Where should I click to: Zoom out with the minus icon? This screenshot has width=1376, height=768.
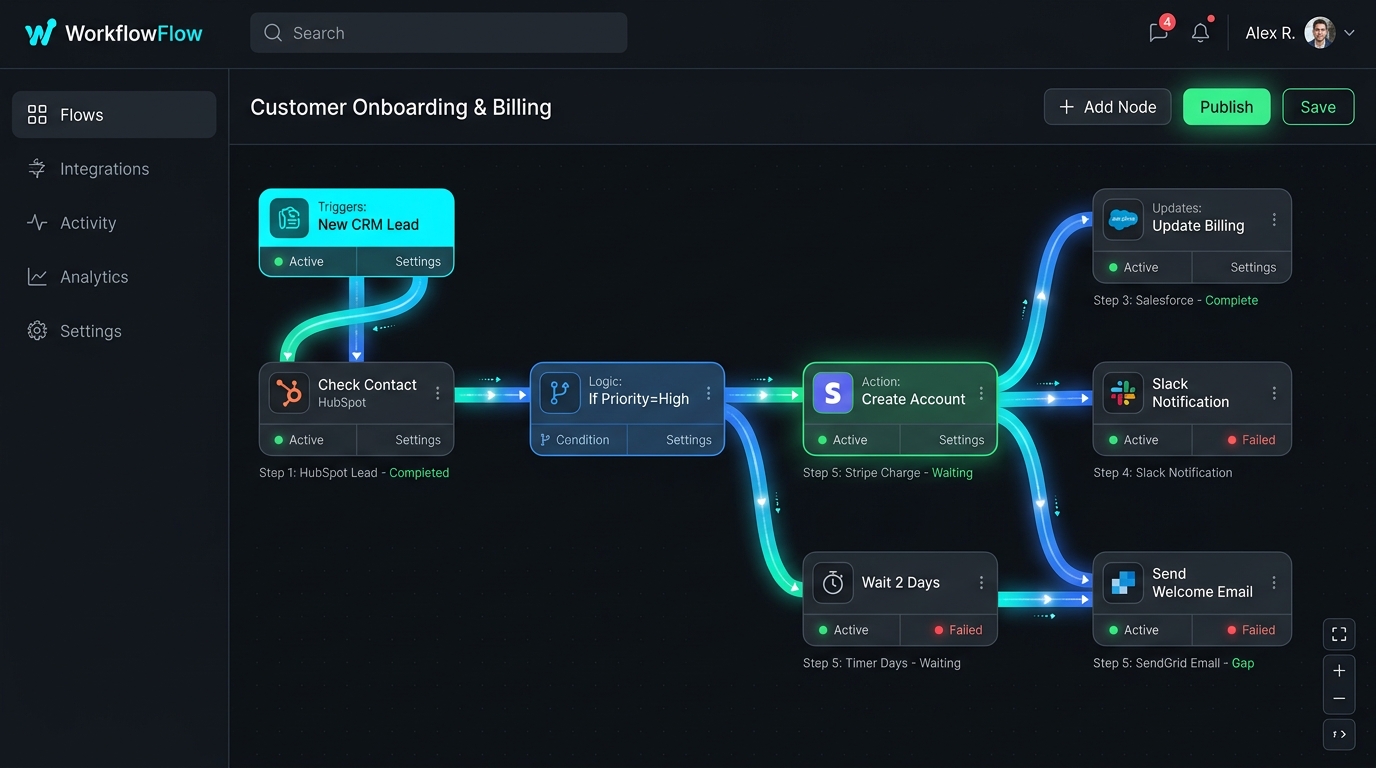[x=1339, y=698]
